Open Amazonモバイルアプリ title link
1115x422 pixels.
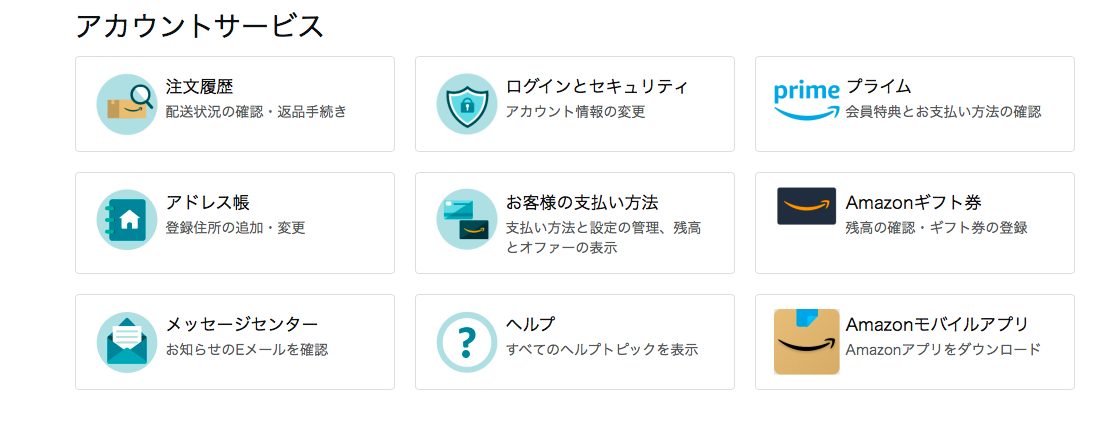937,325
